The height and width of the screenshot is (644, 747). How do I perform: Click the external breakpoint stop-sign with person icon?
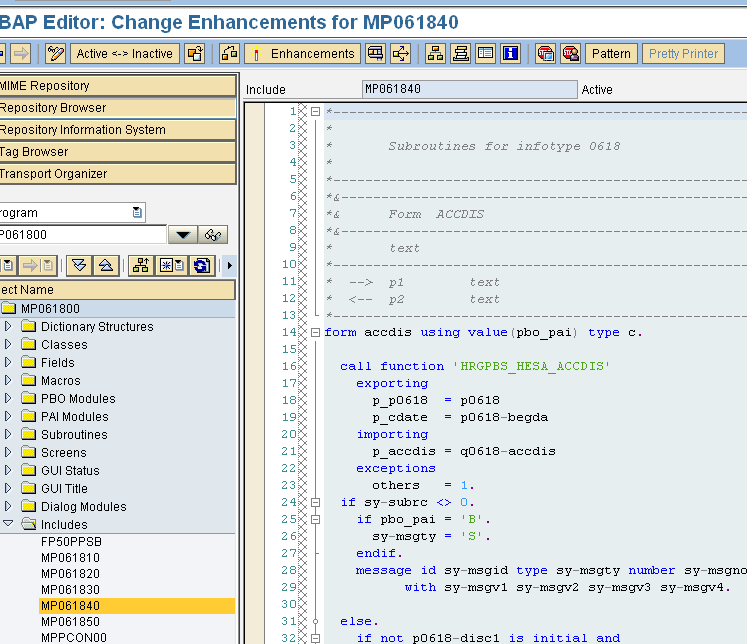tap(570, 54)
